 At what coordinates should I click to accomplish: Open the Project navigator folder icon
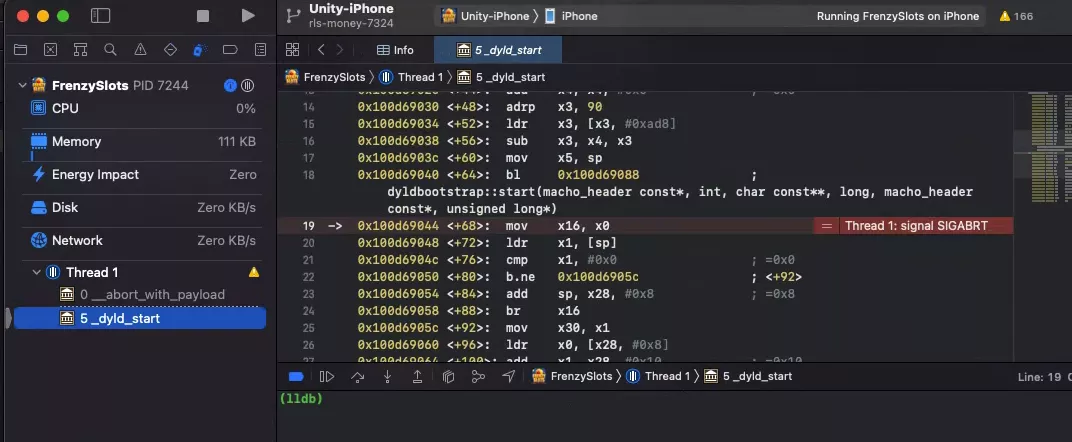pyautogui.click(x=21, y=50)
